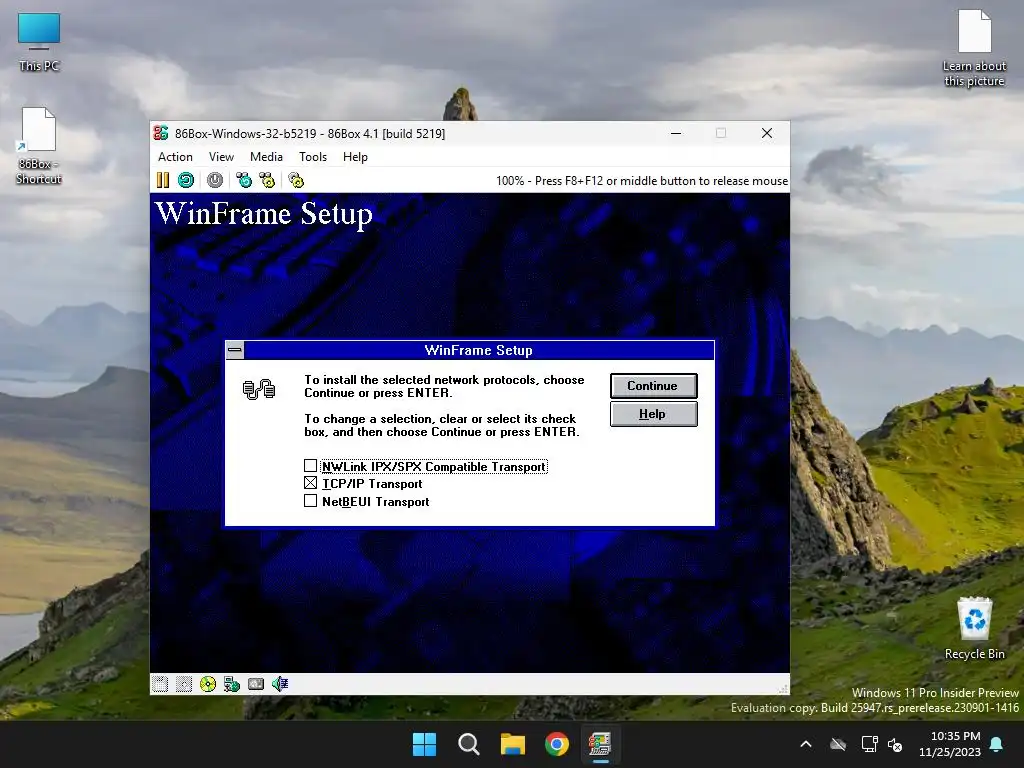Open the WinFrame Setup dialog control menu box
The height and width of the screenshot is (768, 1024).
[x=235, y=350]
